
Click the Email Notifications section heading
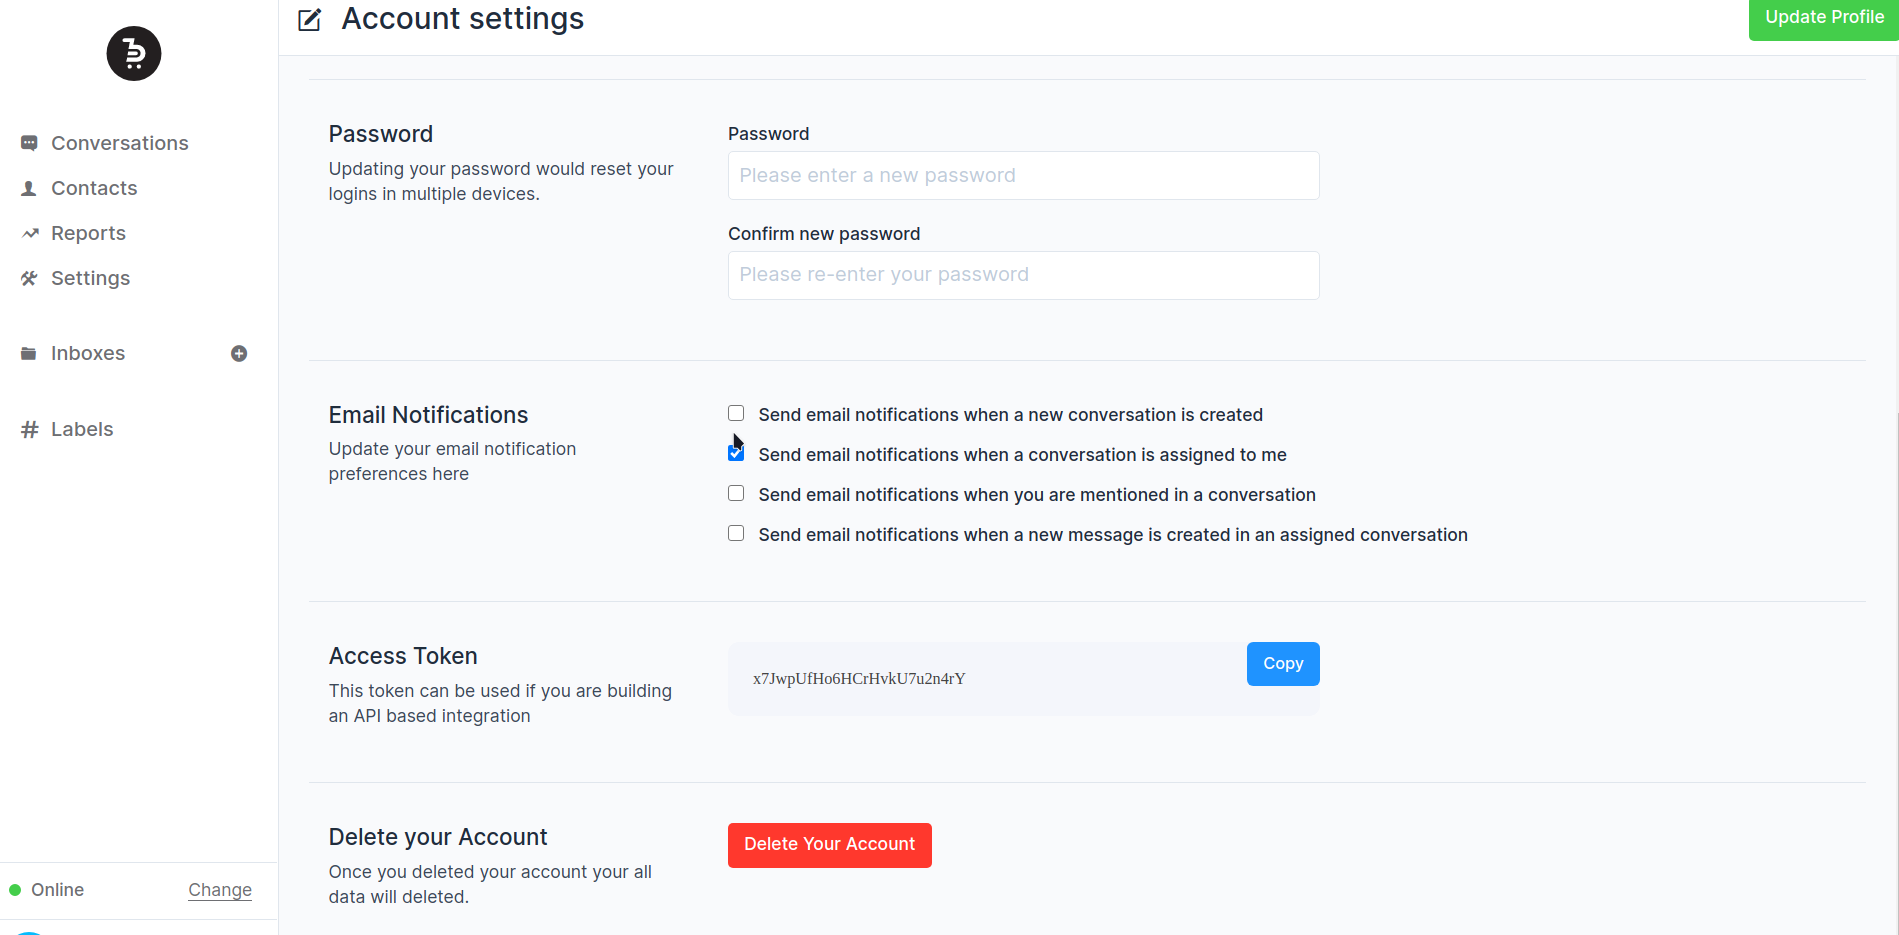[x=428, y=415]
